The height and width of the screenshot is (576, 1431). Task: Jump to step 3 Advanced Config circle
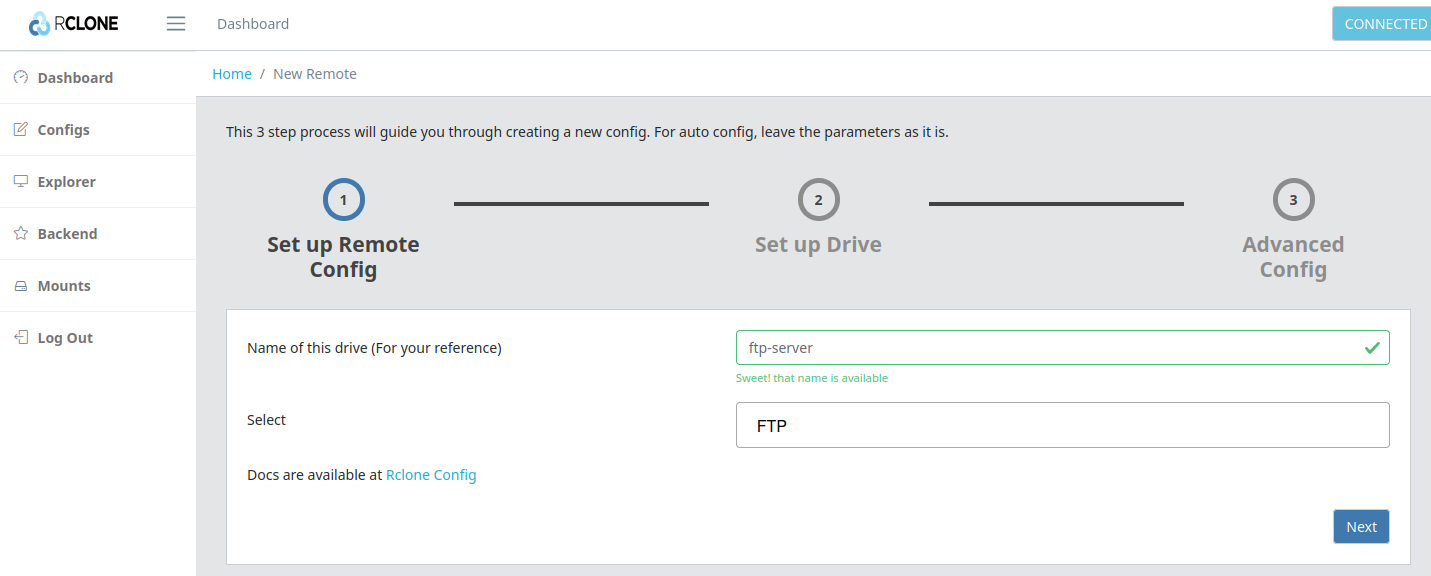tap(1293, 199)
